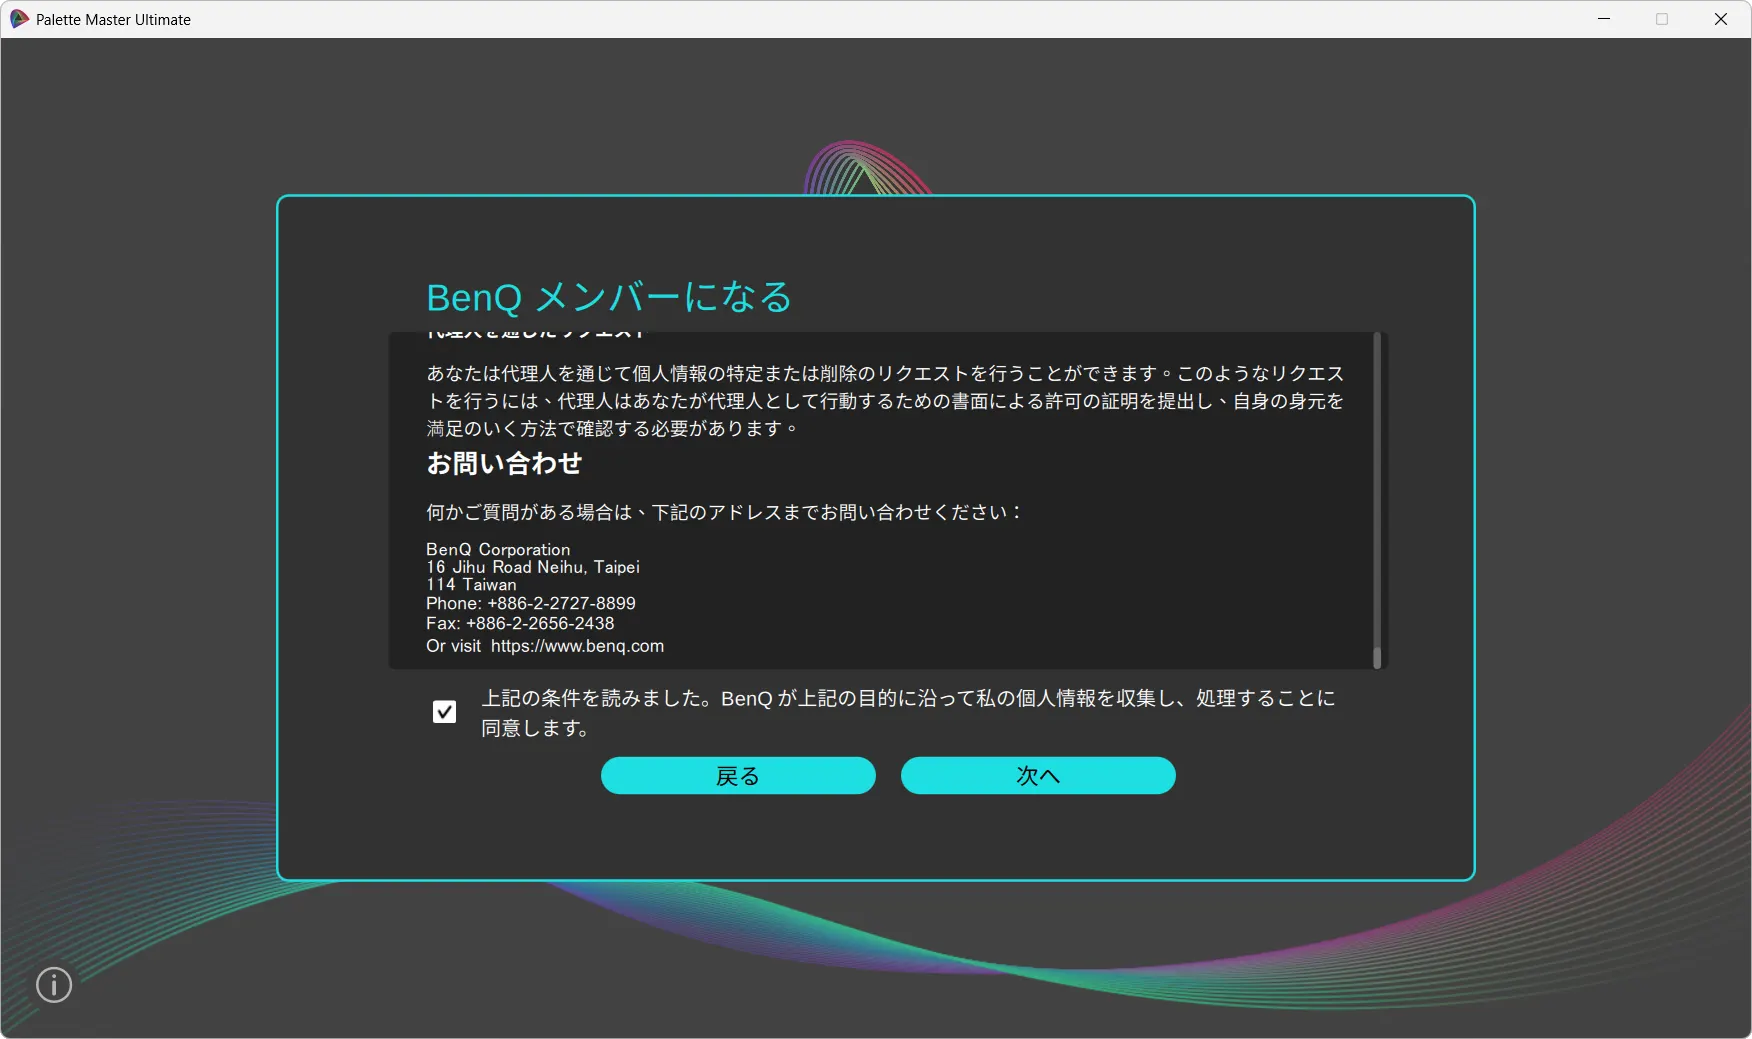Minimize the Palette Master Ultimate window

(1604, 19)
